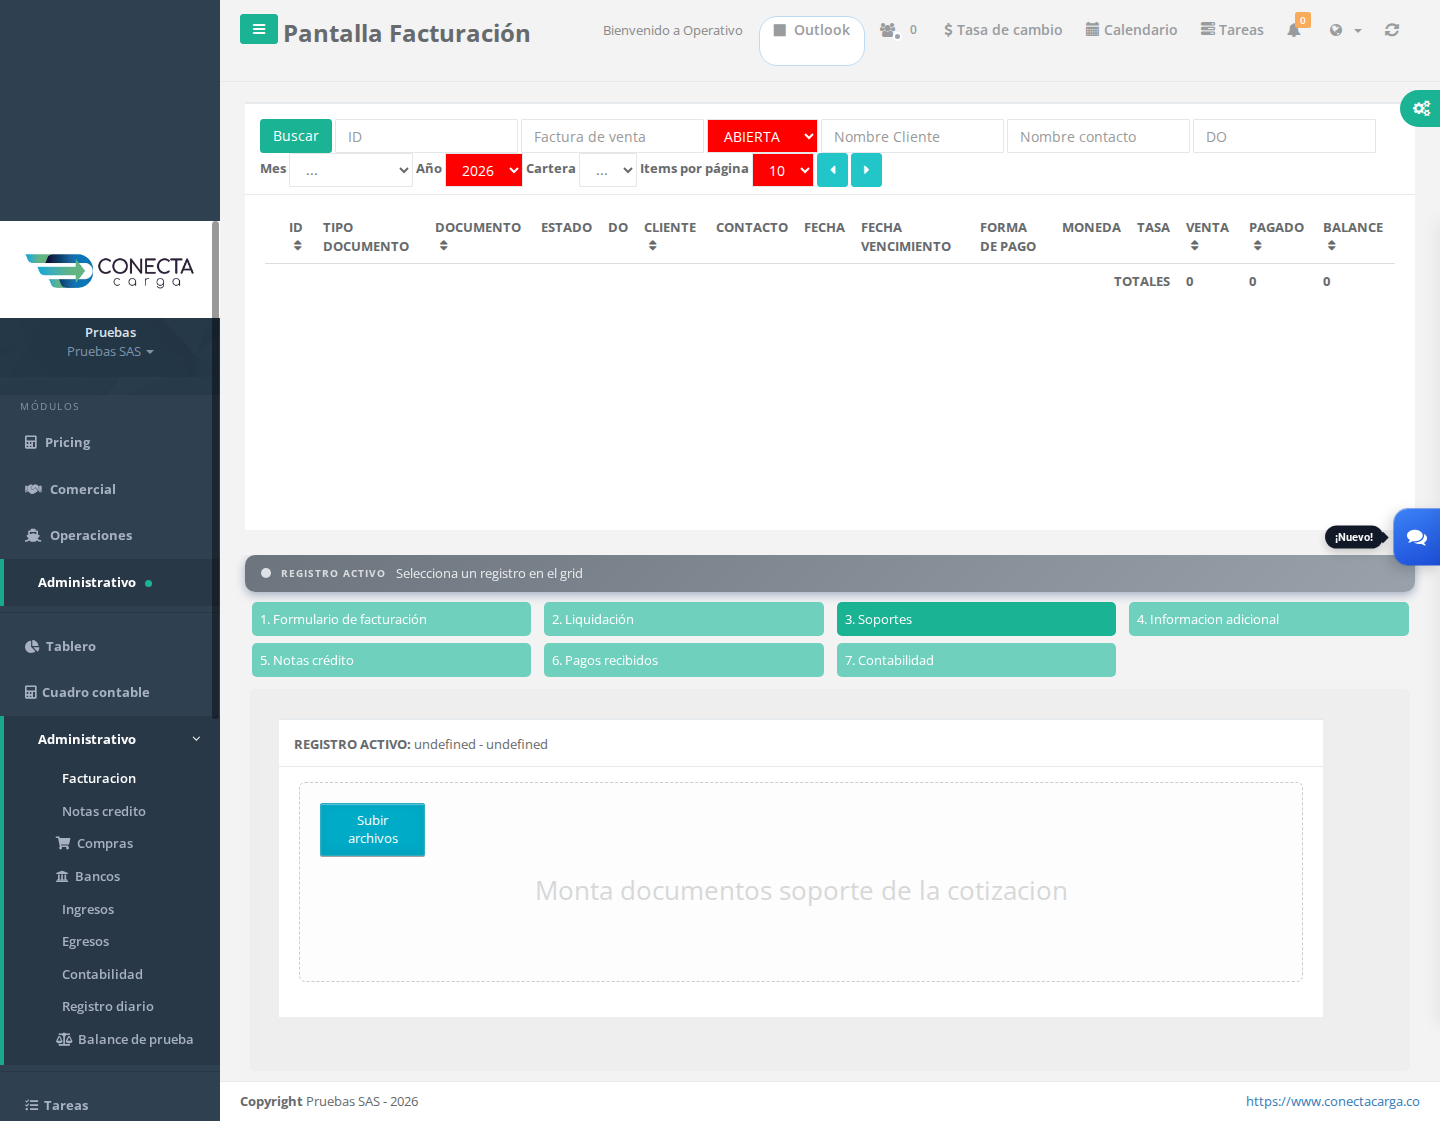
Task: Expand the Pruebas SAS company selector
Action: [110, 351]
